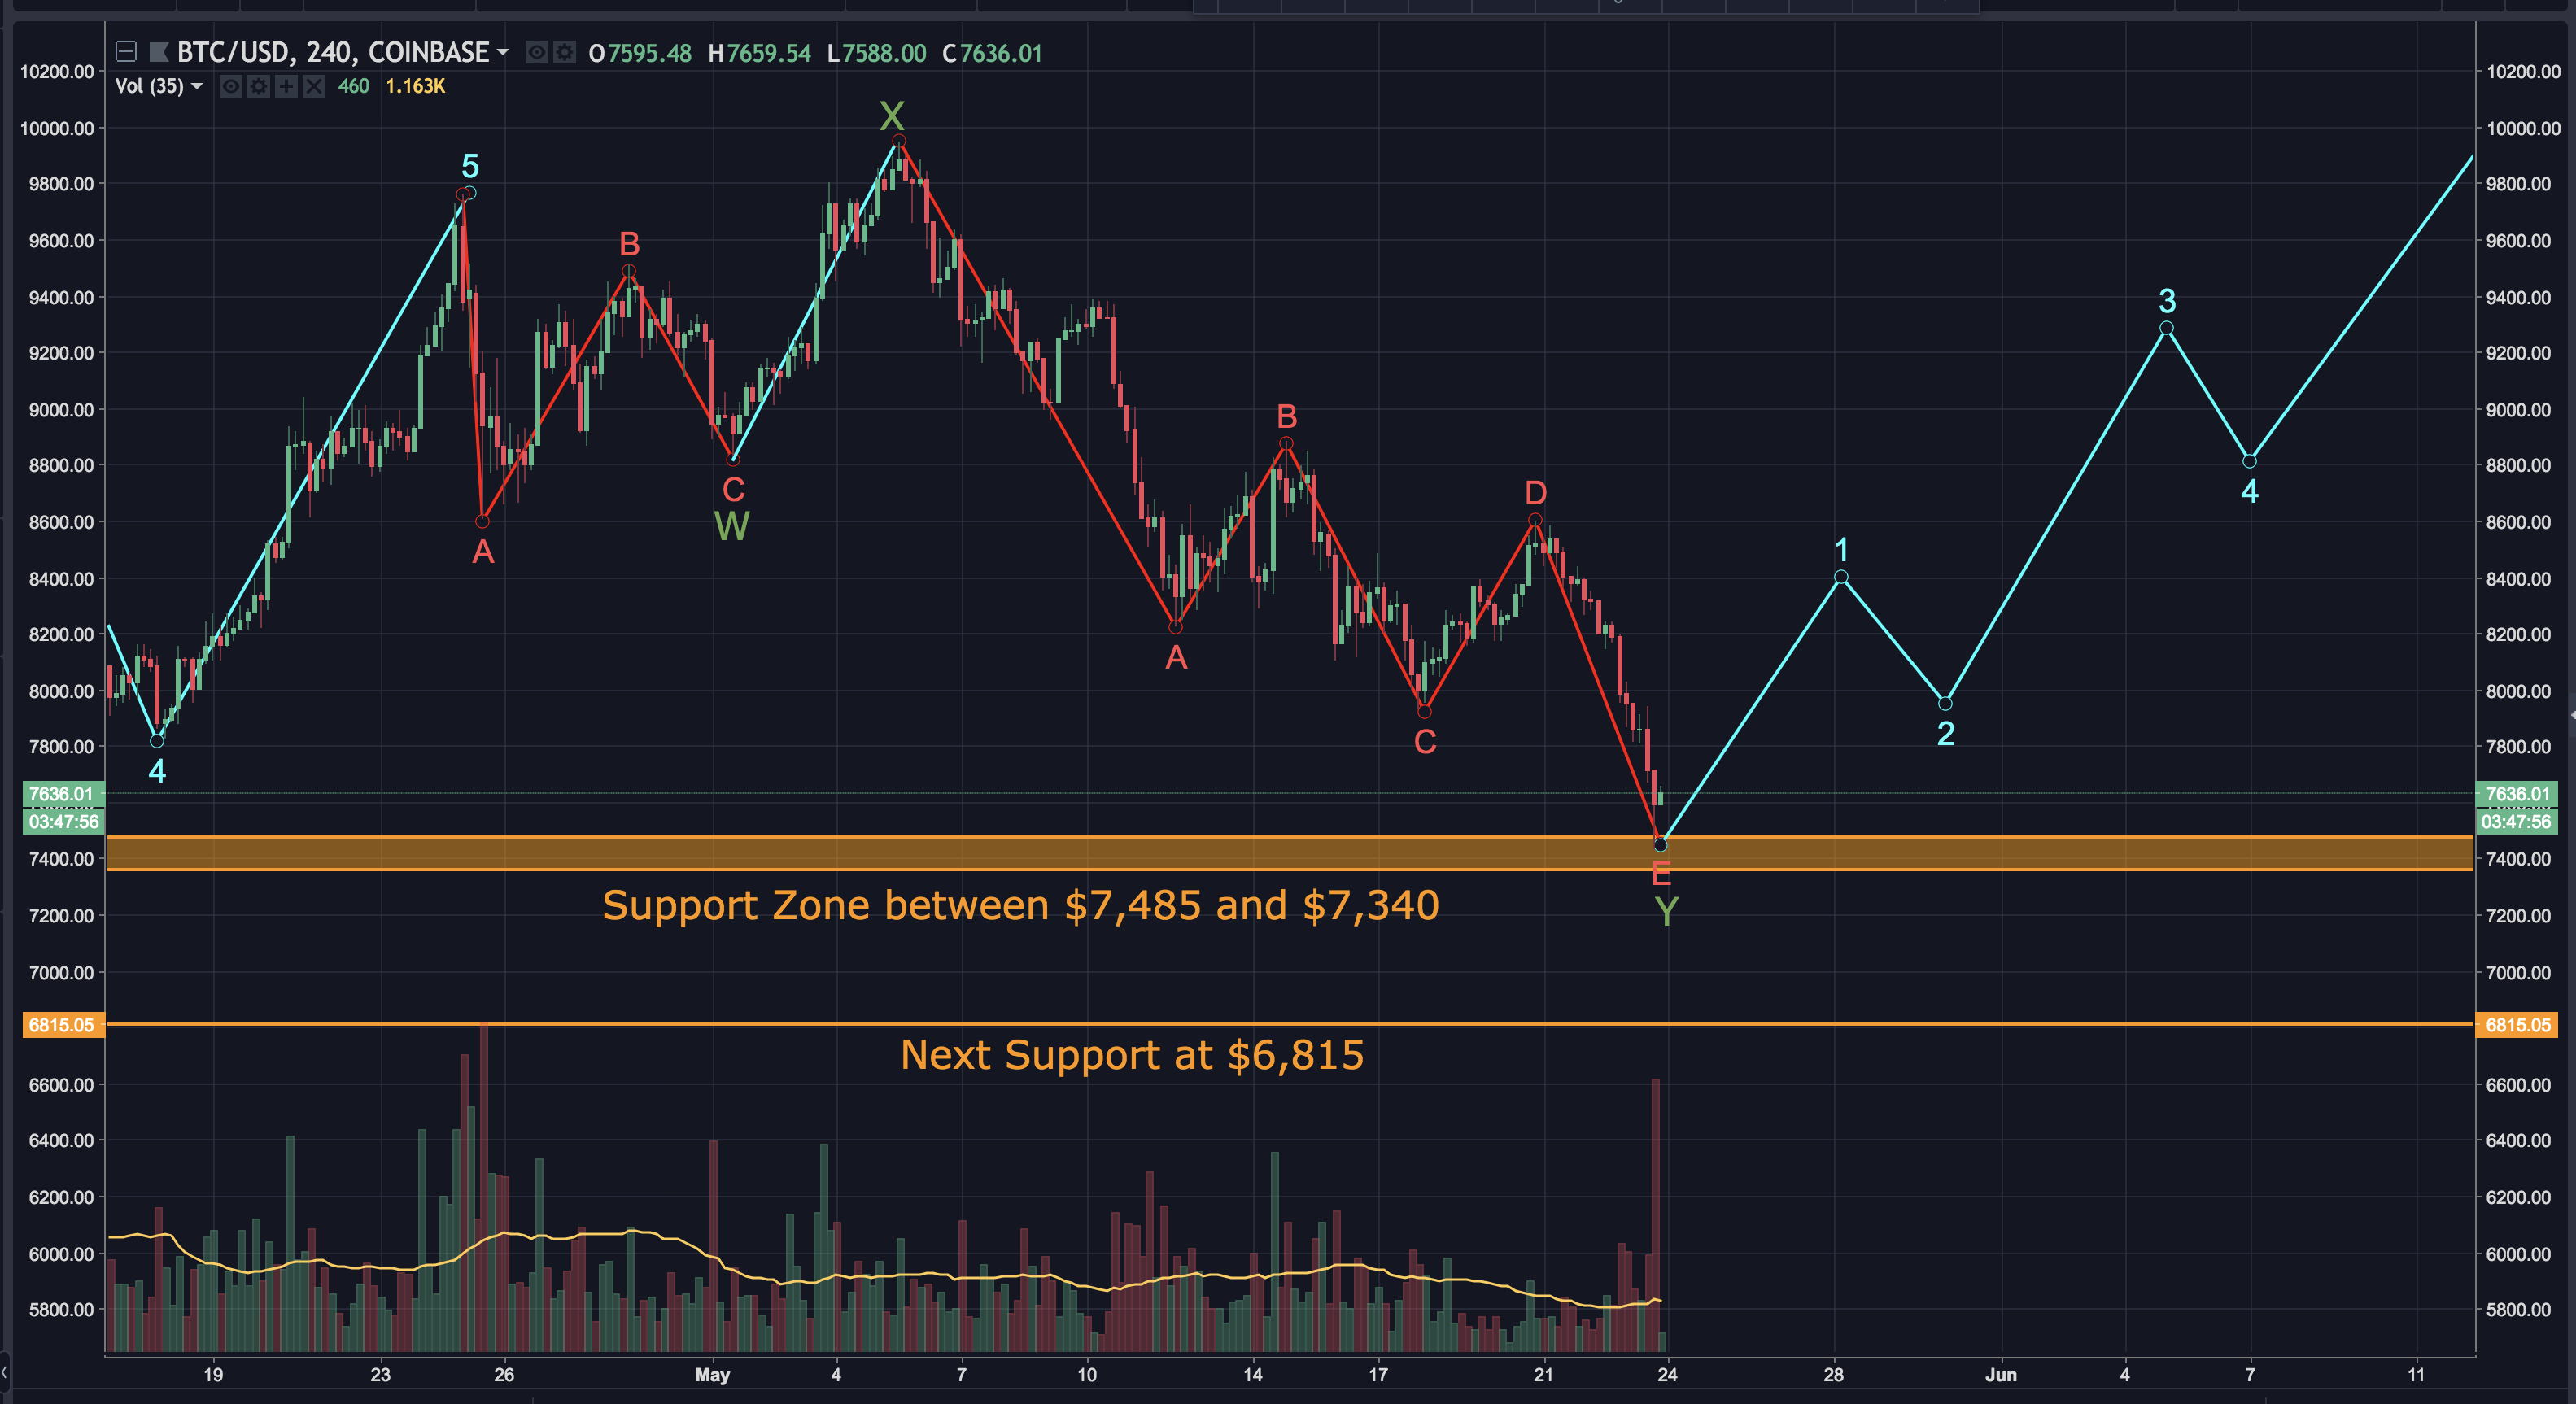Click the green X wave label at the top peak
Viewport: 2576px width, 1404px height.
(891, 116)
